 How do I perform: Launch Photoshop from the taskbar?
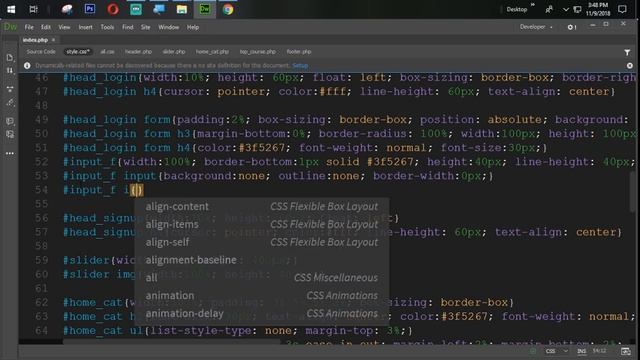(90, 9)
